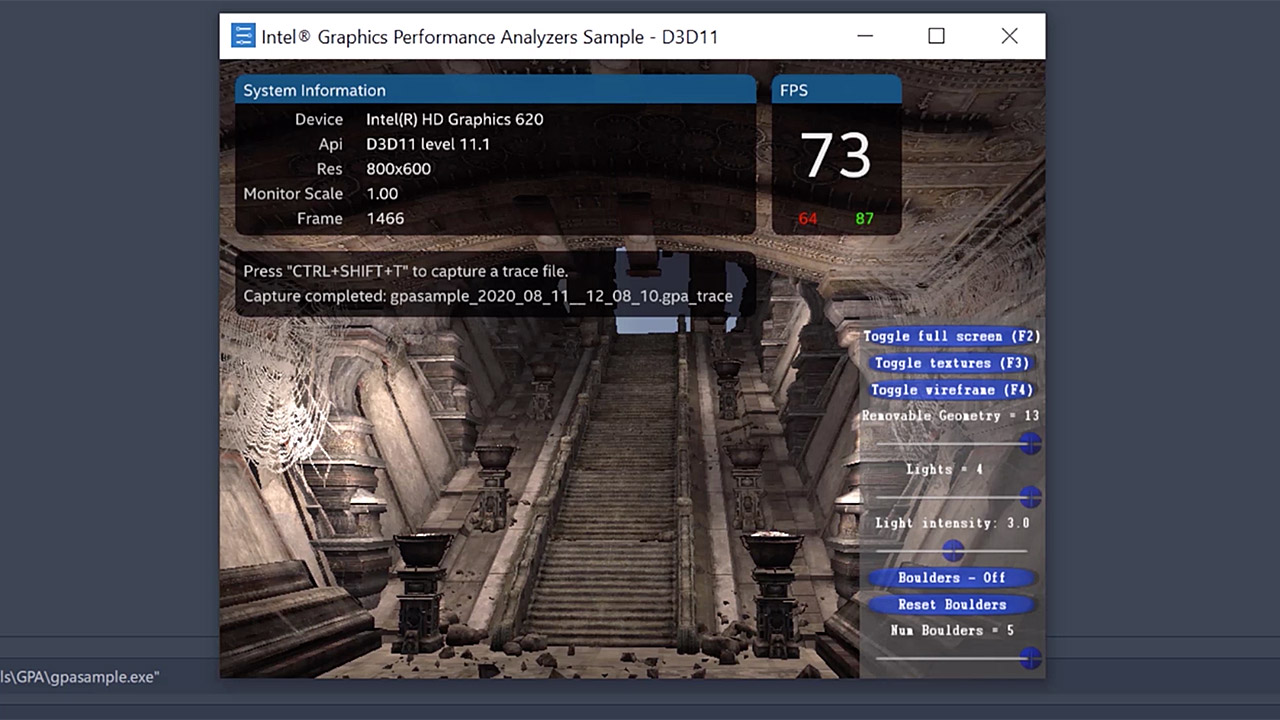Click the Light intensity slider handle
Viewport: 1280px width, 720px height.
click(x=952, y=551)
